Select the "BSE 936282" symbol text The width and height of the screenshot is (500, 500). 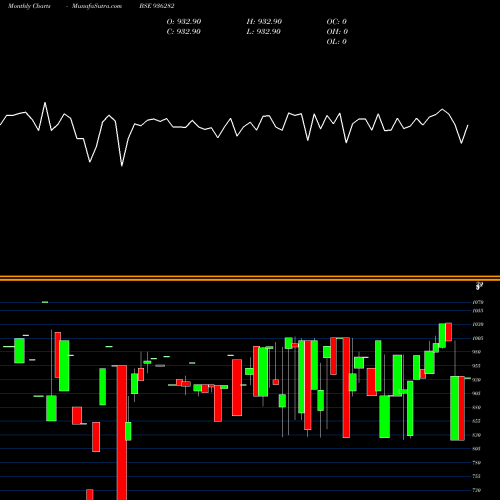point(157,6)
